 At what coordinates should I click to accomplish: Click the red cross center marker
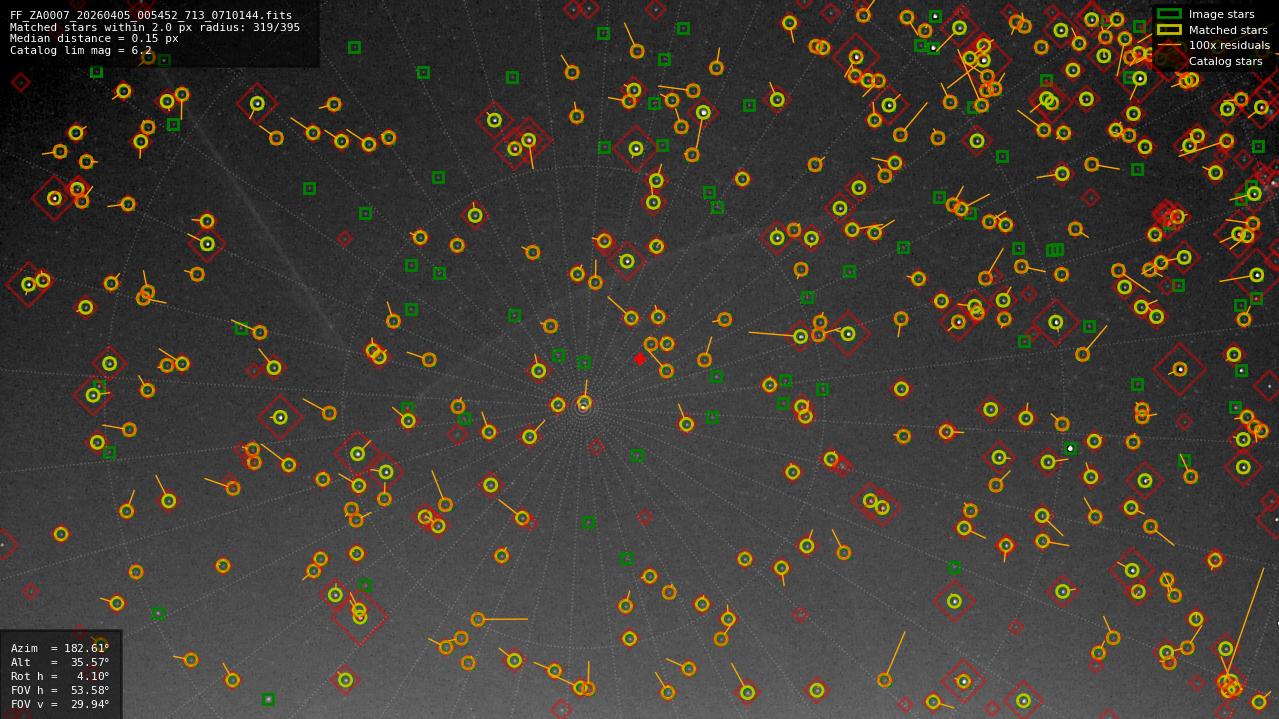coord(640,359)
